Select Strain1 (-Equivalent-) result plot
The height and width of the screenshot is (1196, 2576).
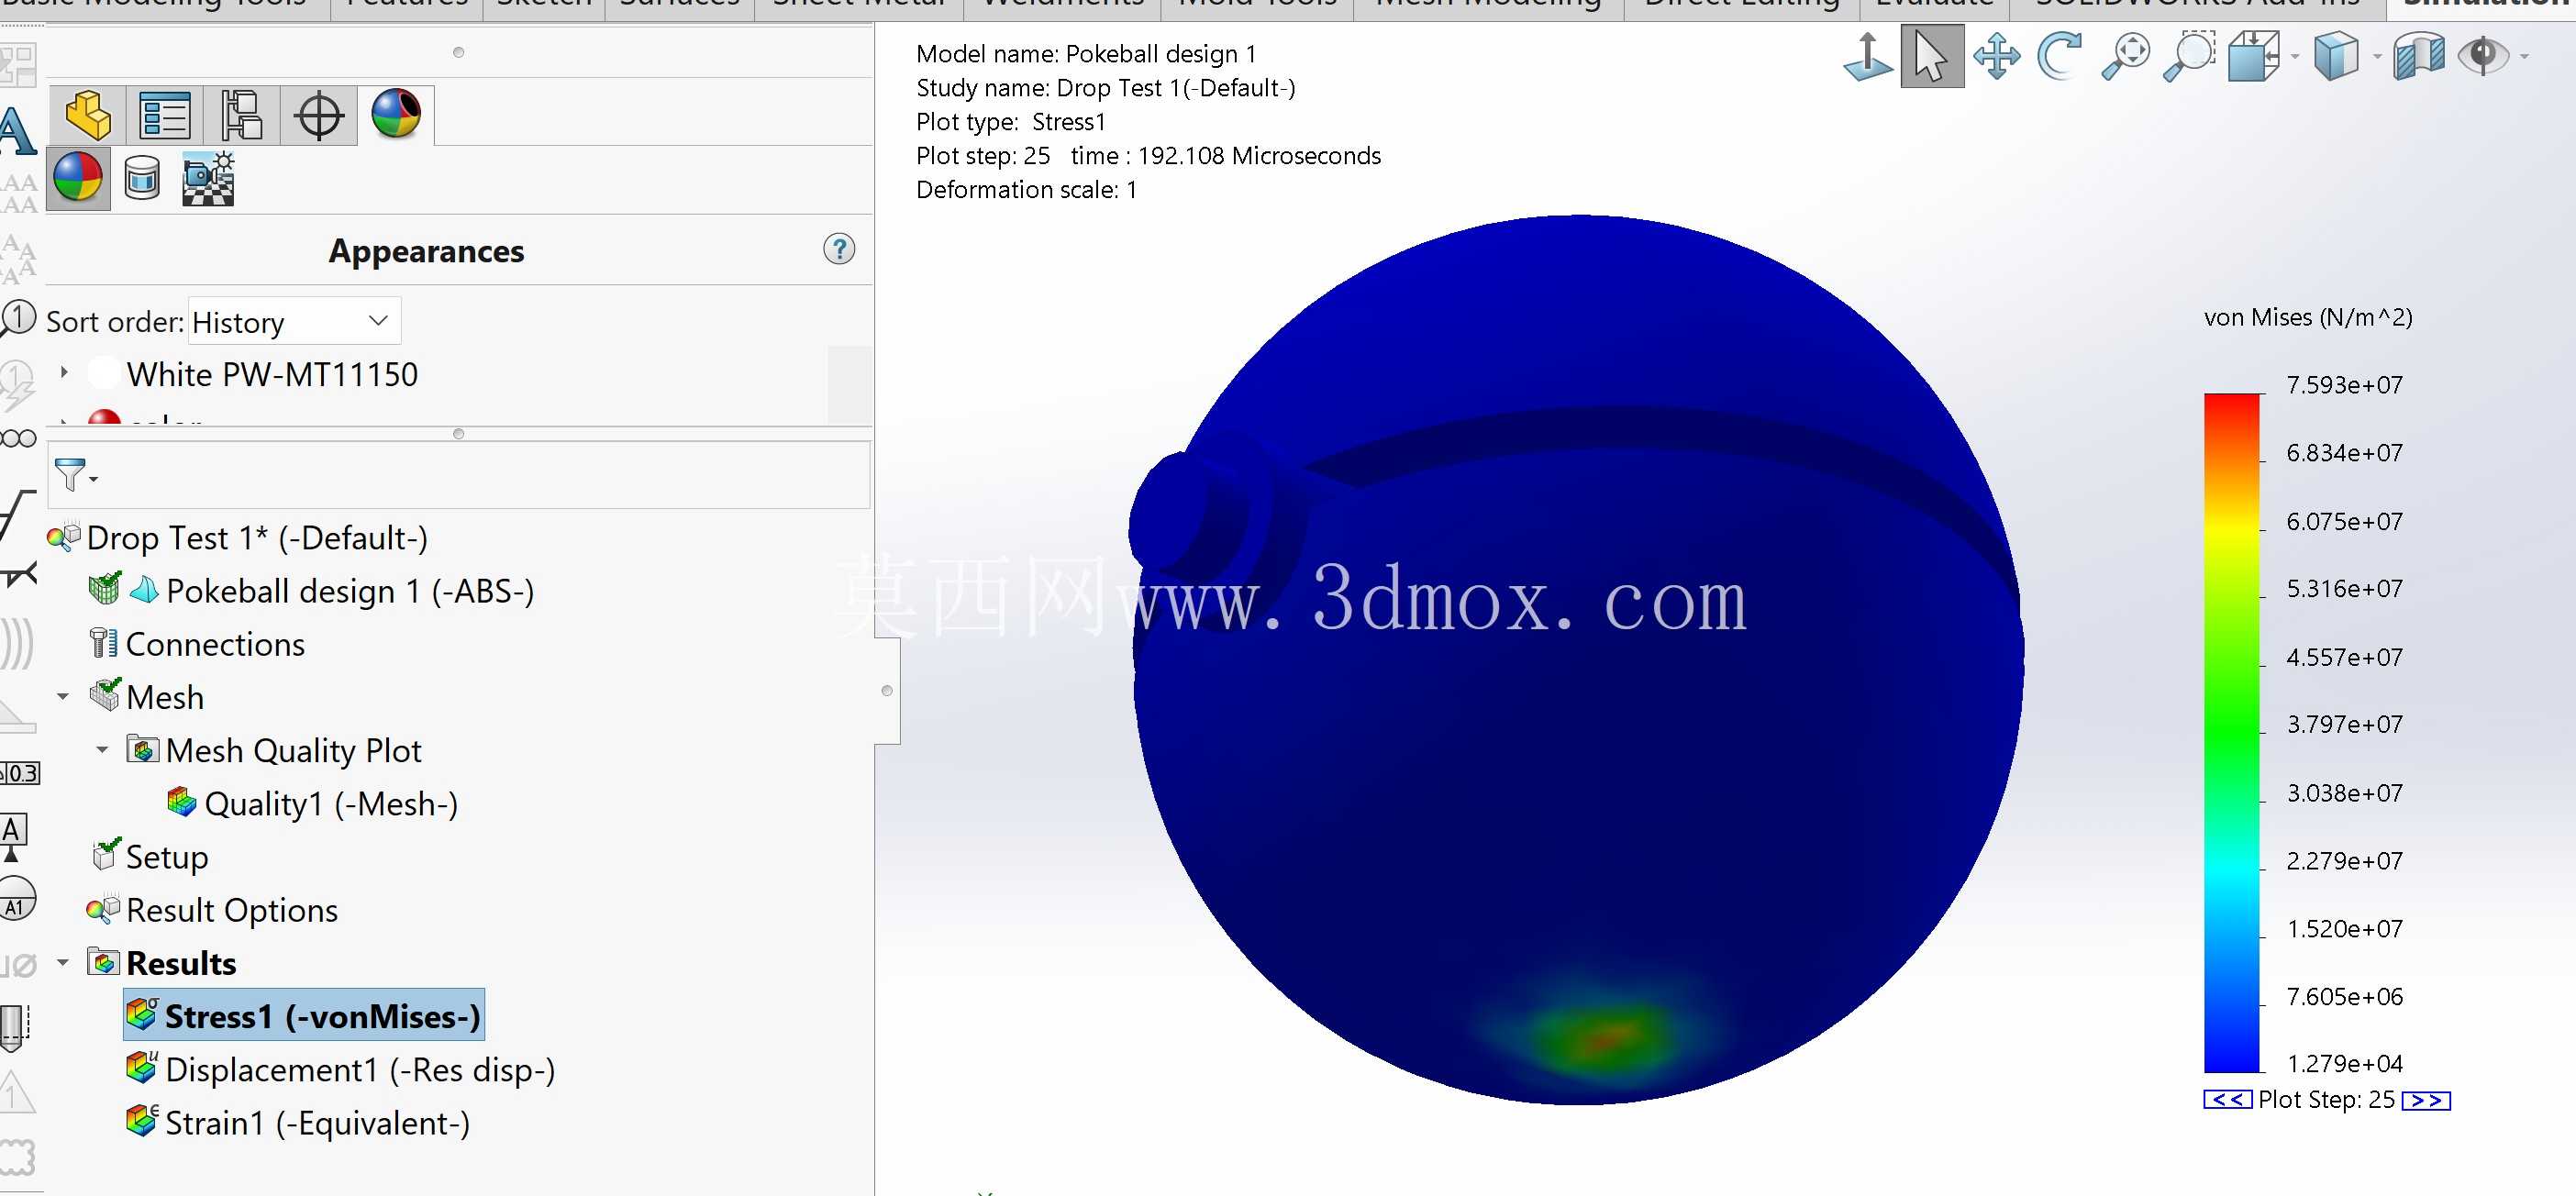click(317, 1123)
